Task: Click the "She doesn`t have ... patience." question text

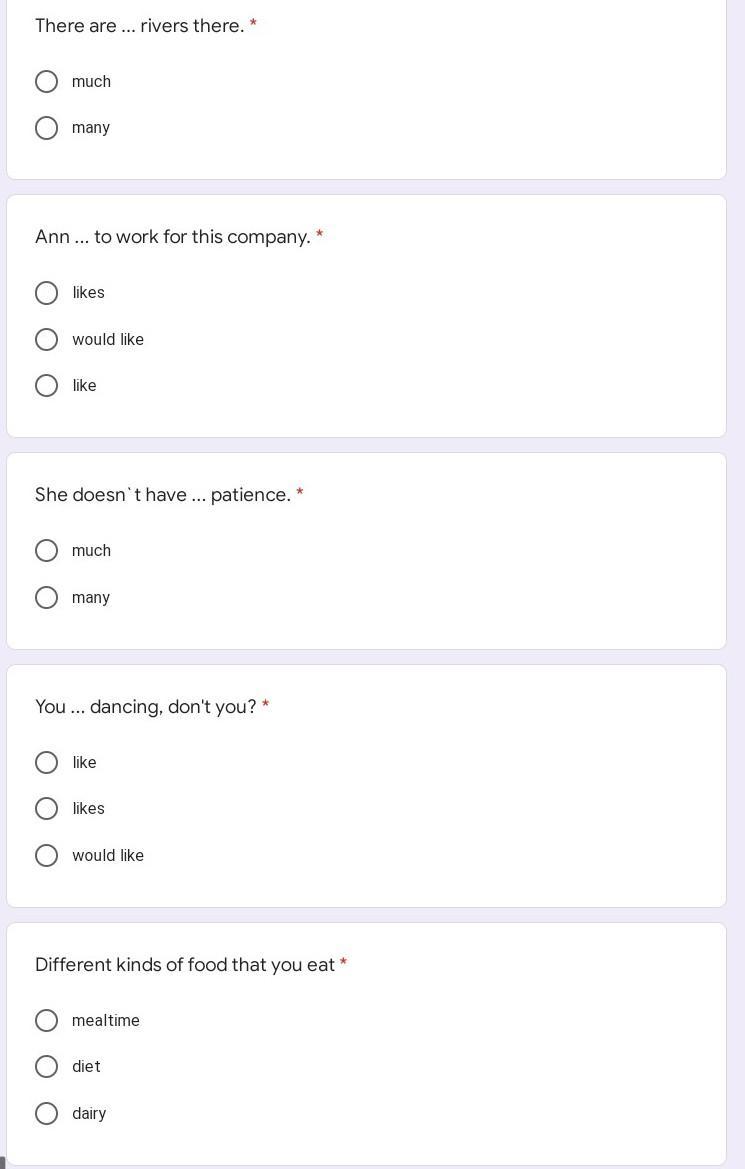Action: tap(163, 495)
